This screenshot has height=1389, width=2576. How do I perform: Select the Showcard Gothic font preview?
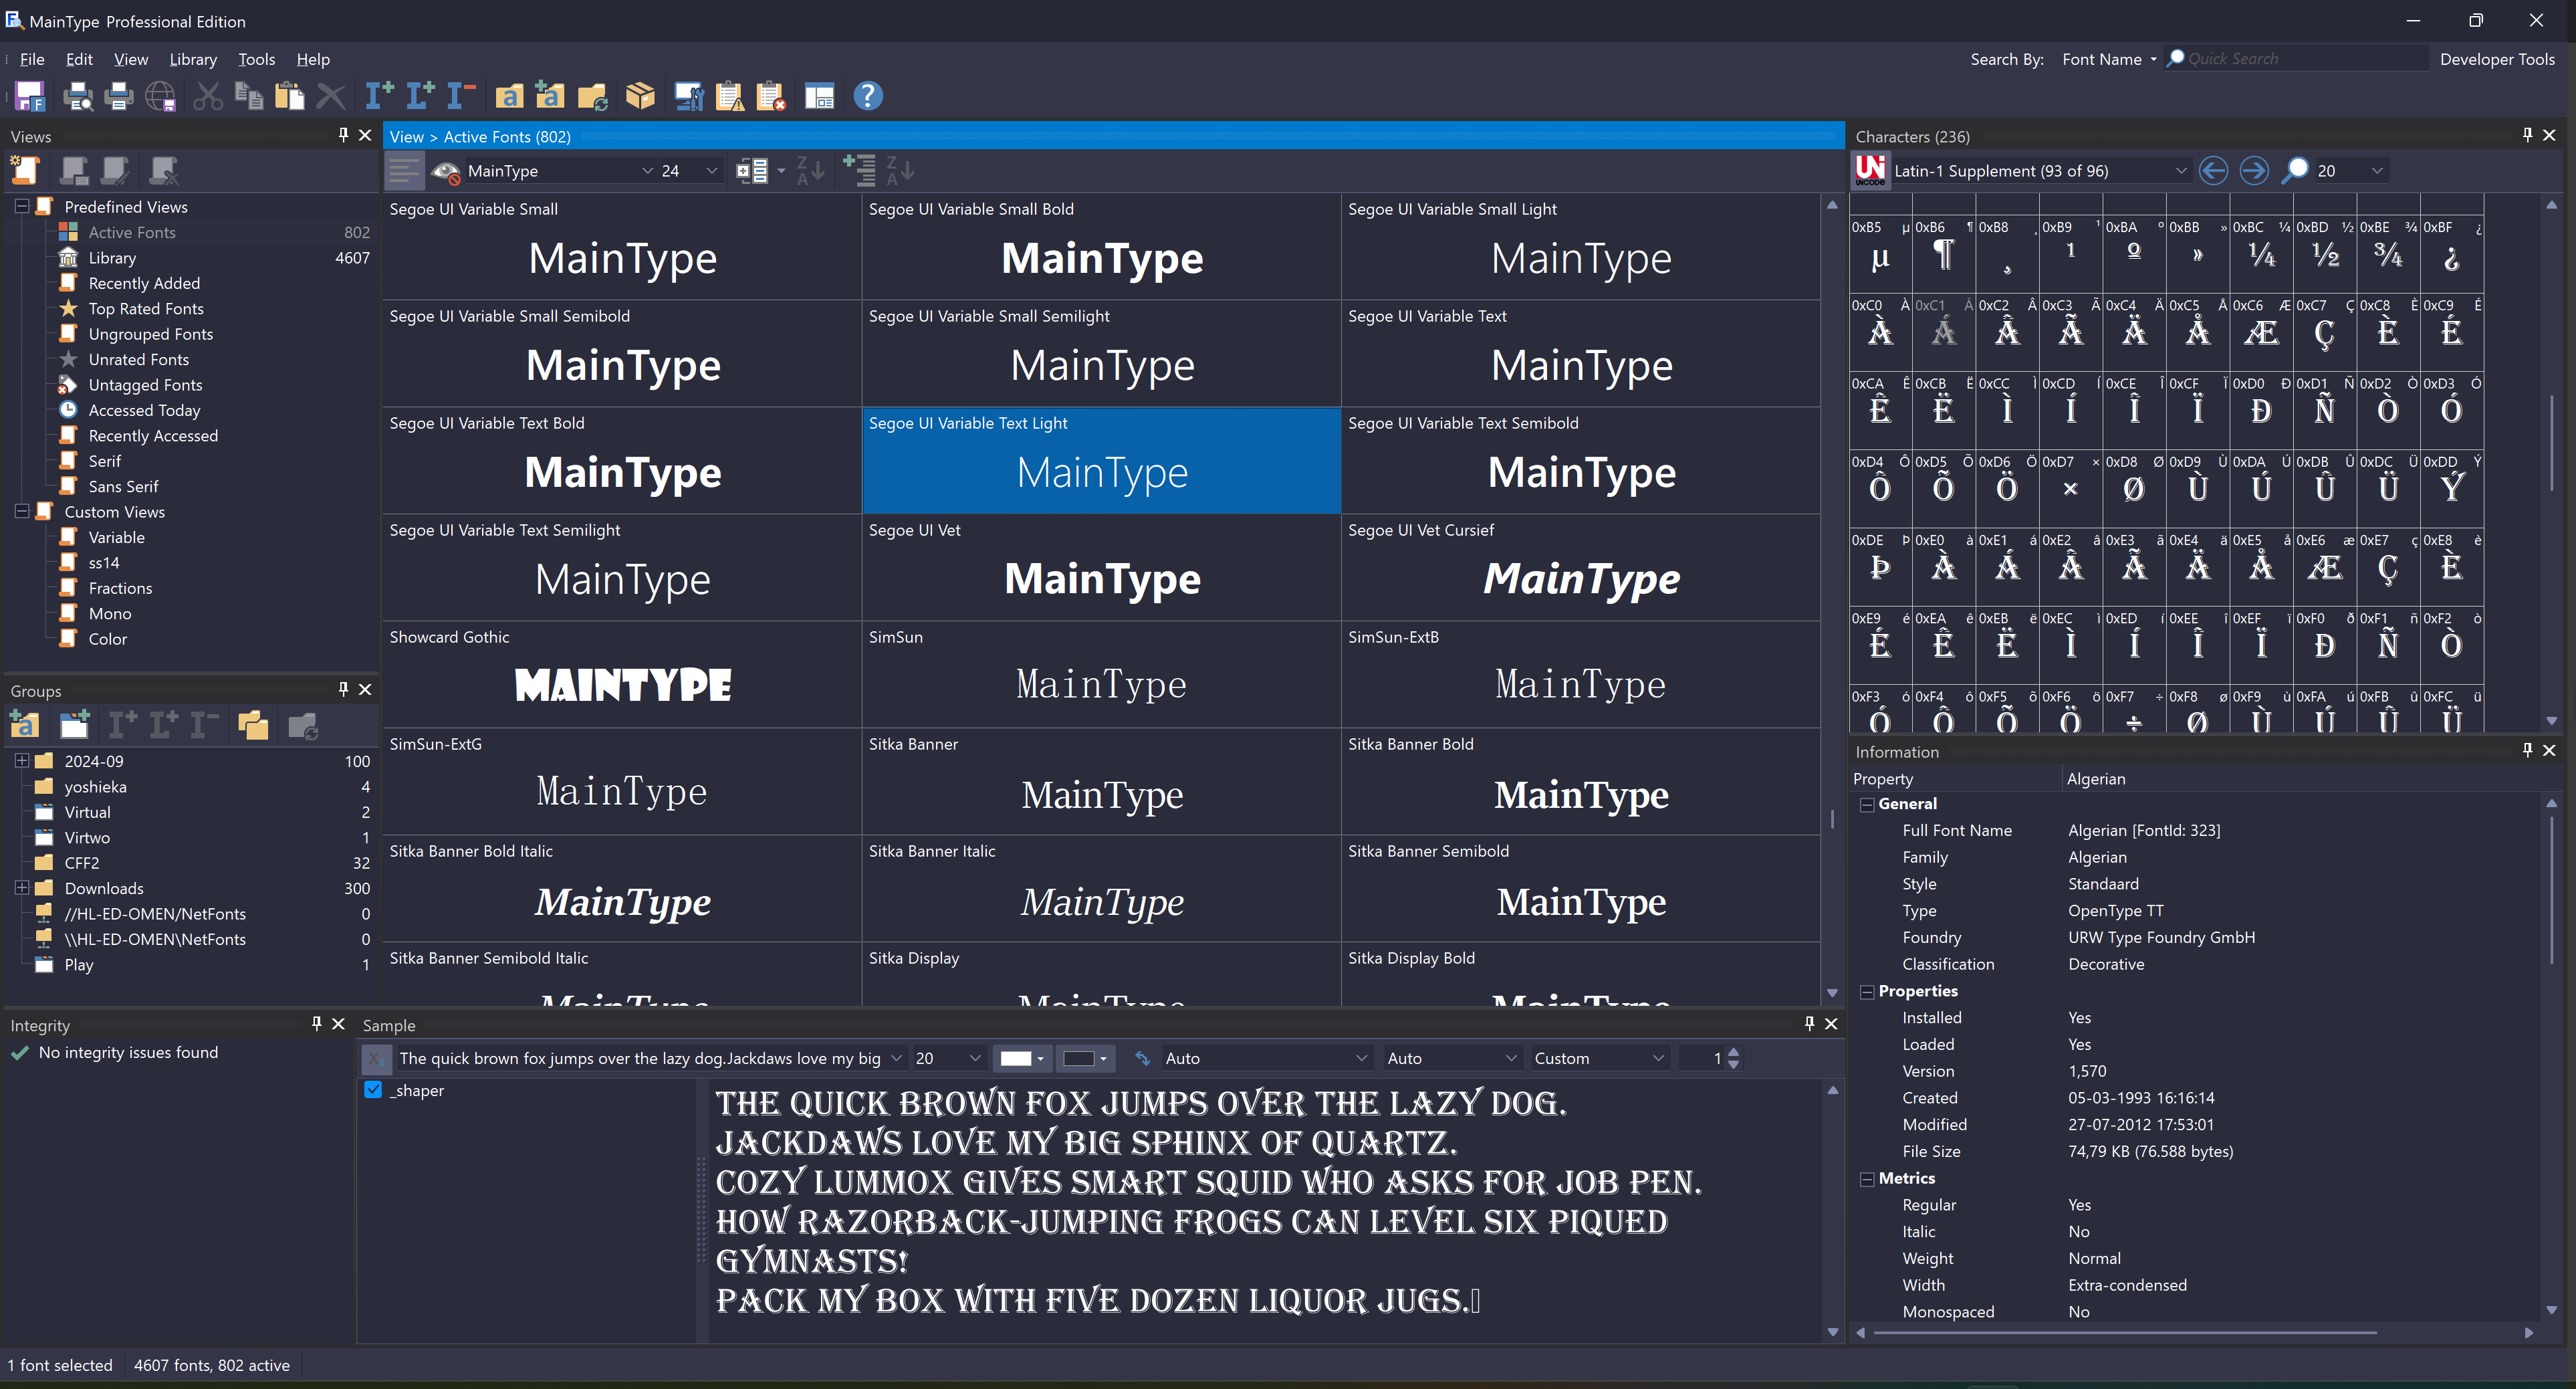click(622, 674)
